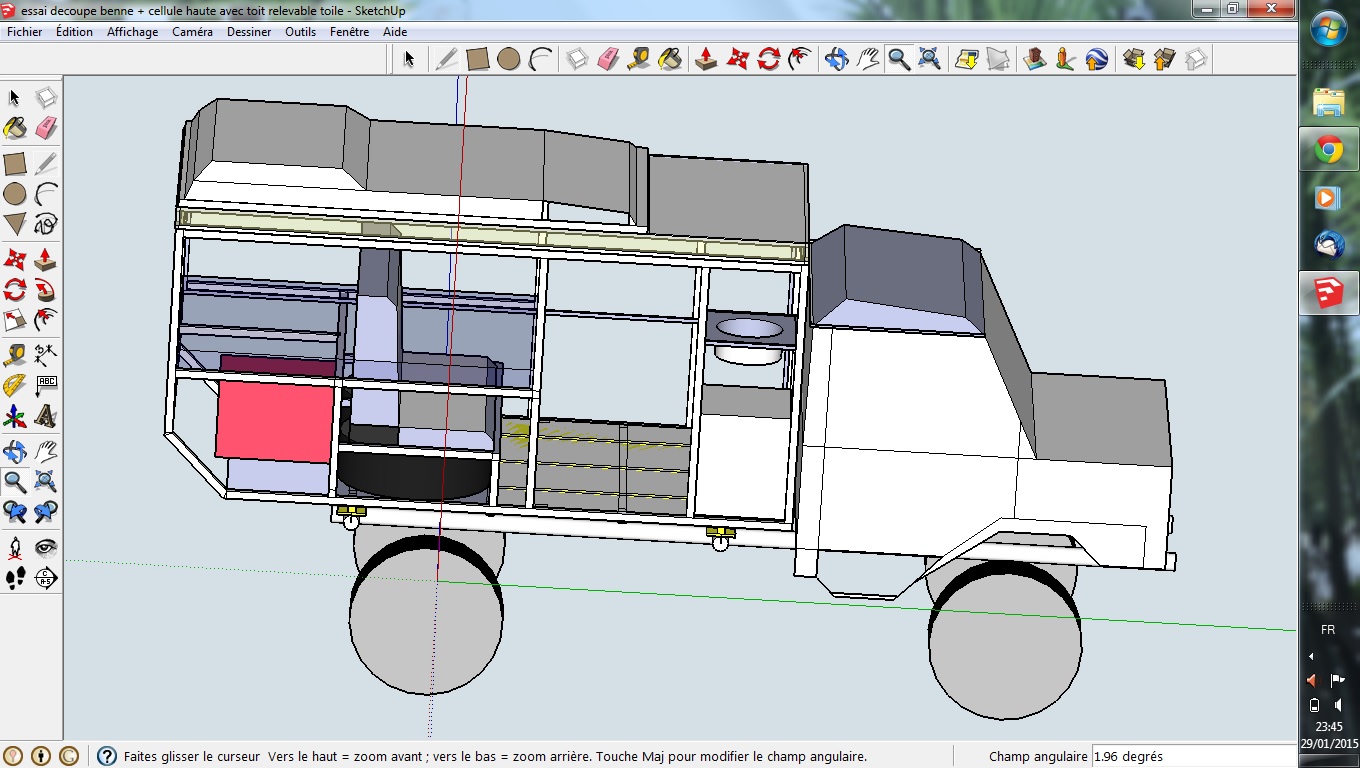Toggle the Instructor help question-mark icon
The image size is (1360, 768).
point(105,757)
